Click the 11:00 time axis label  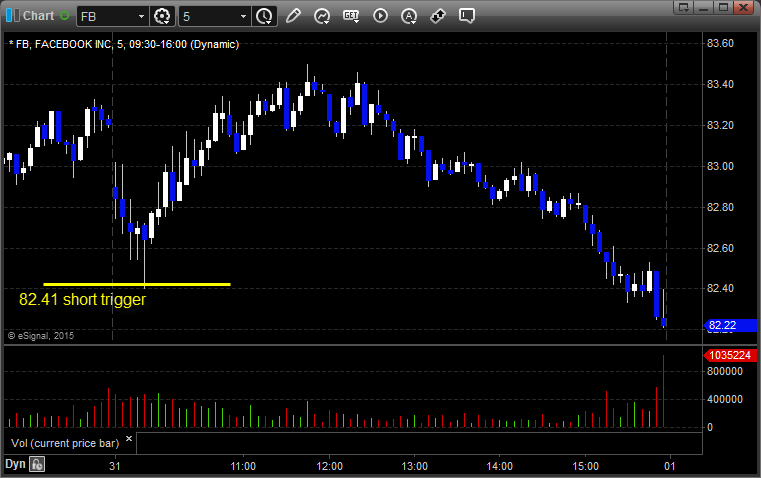243,466
